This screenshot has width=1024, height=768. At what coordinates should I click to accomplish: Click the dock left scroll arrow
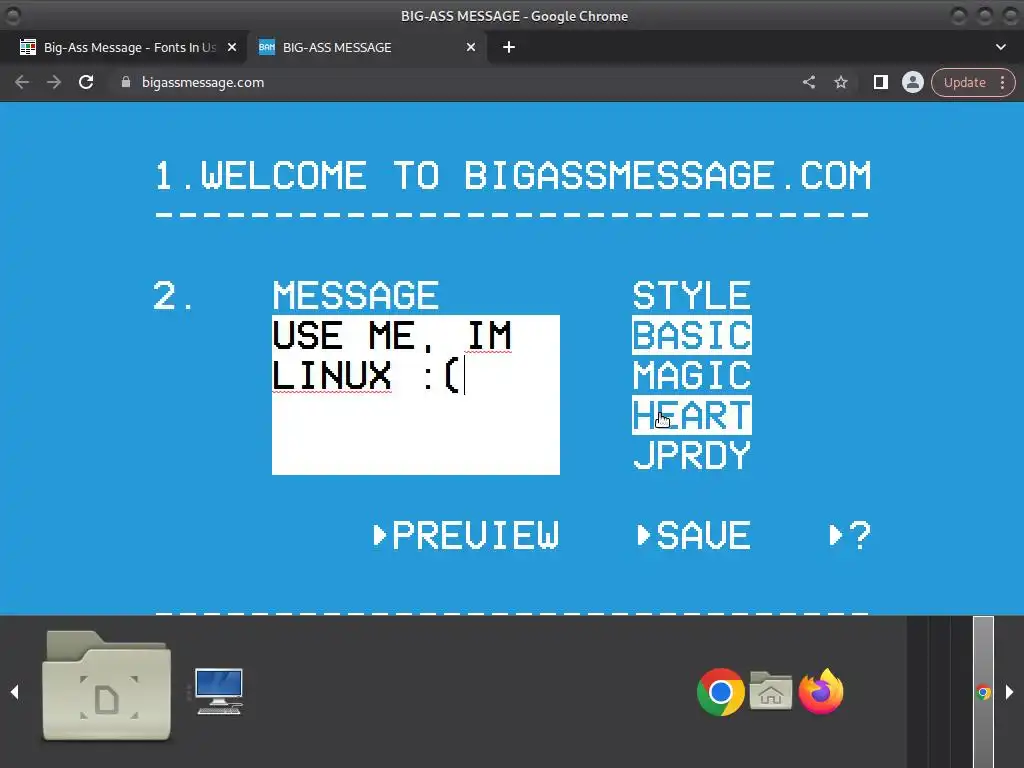14,692
